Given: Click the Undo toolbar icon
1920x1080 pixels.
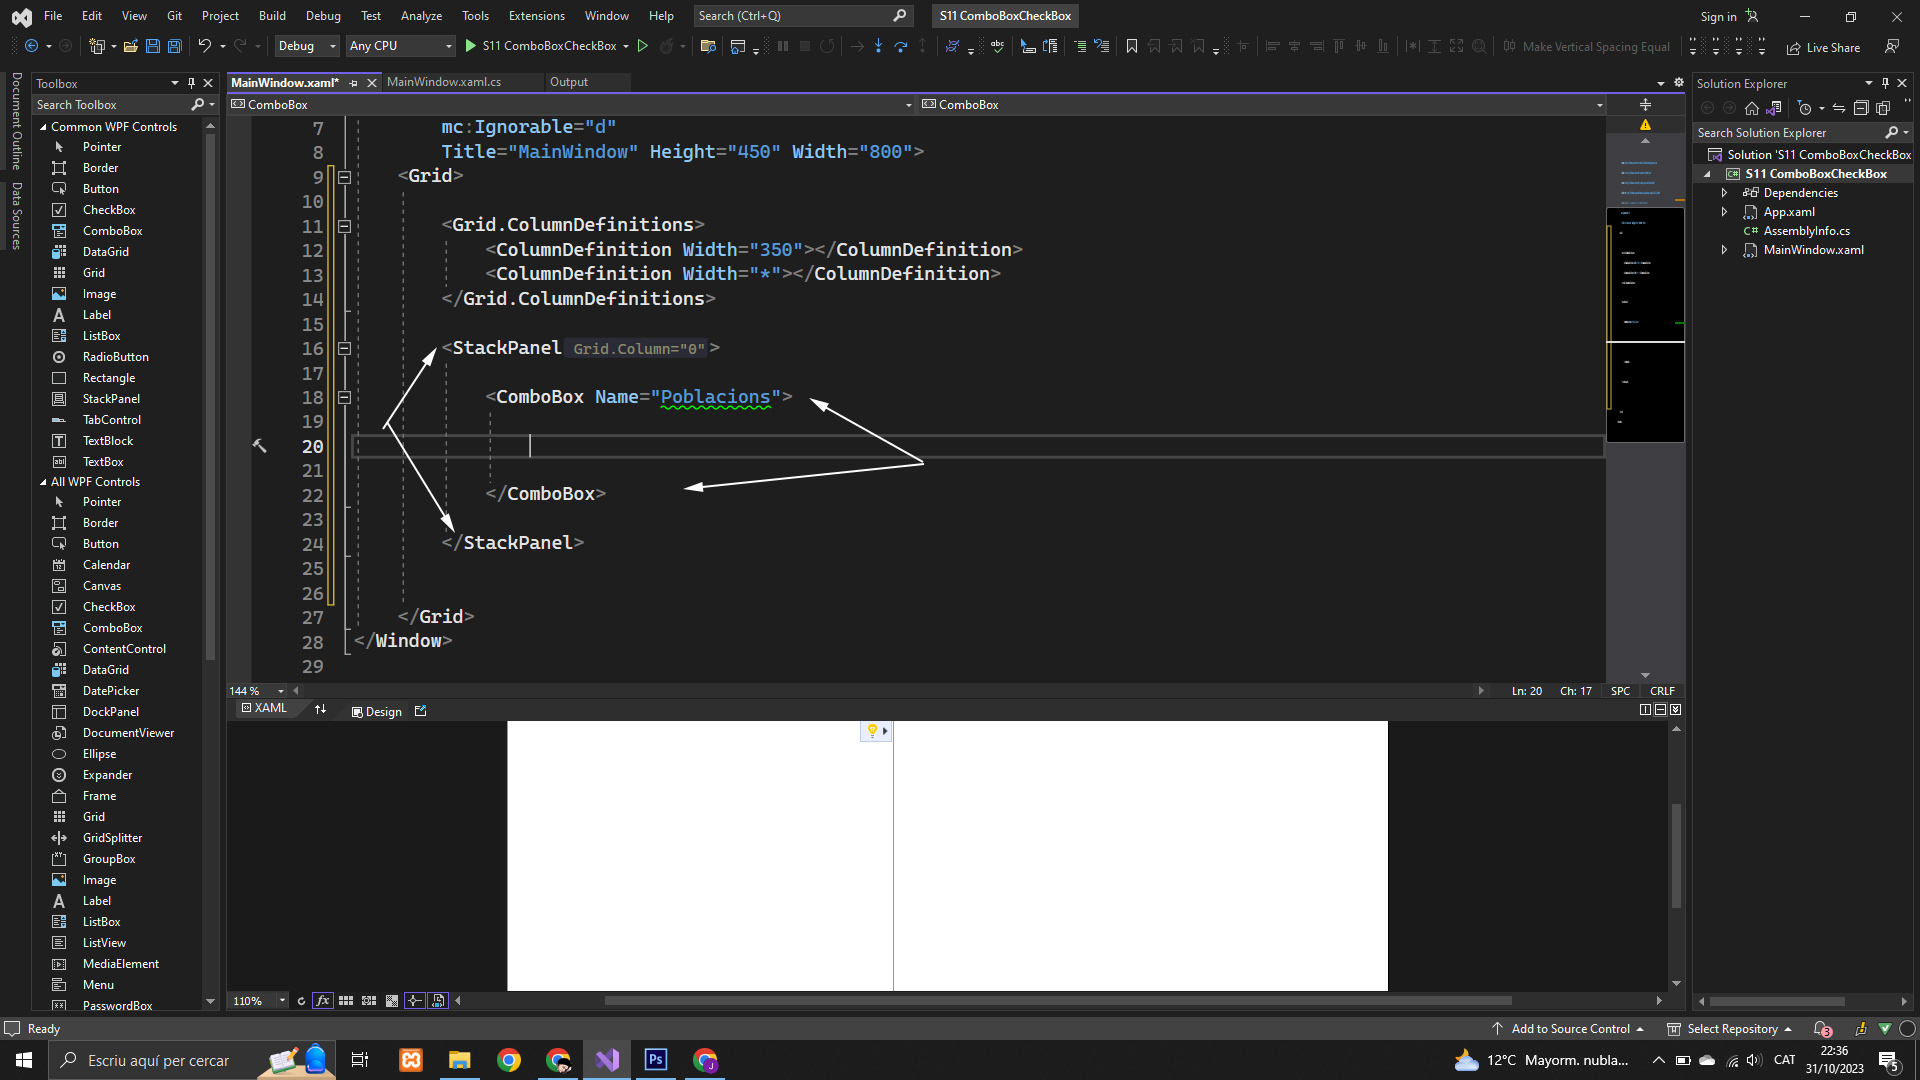Looking at the screenshot, I should pos(204,46).
